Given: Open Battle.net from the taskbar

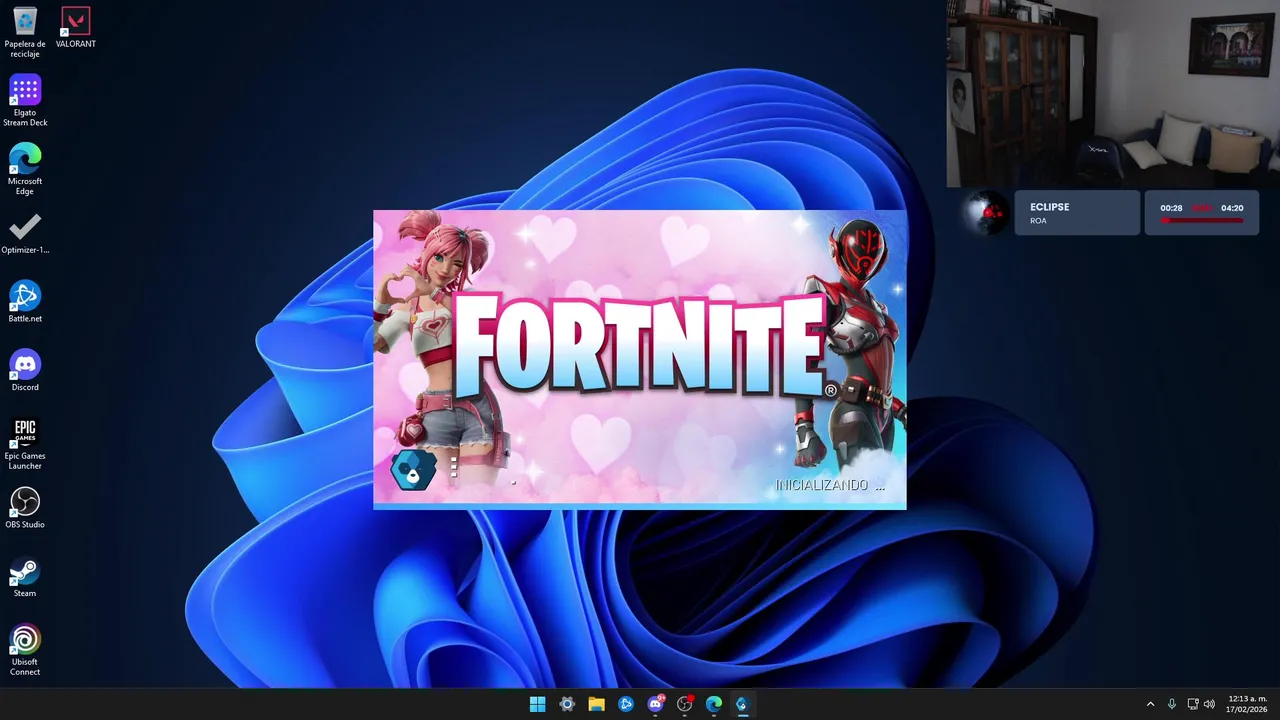Looking at the screenshot, I should pyautogui.click(x=626, y=704).
